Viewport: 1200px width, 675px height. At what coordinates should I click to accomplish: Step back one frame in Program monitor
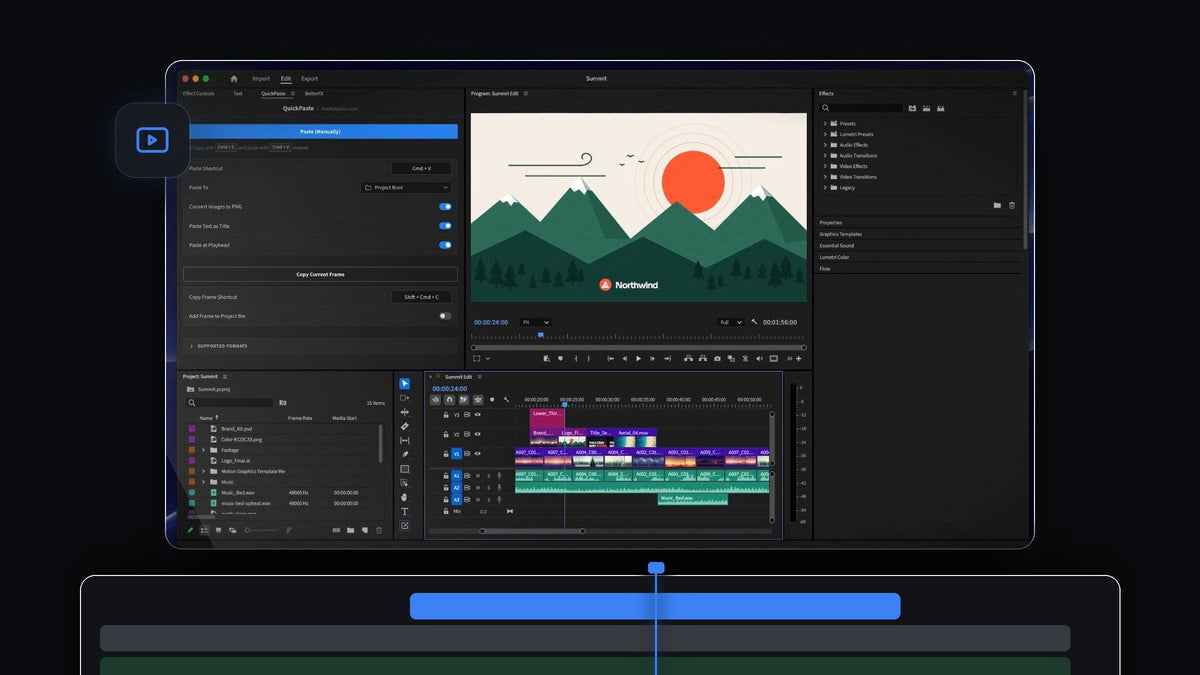click(625, 359)
